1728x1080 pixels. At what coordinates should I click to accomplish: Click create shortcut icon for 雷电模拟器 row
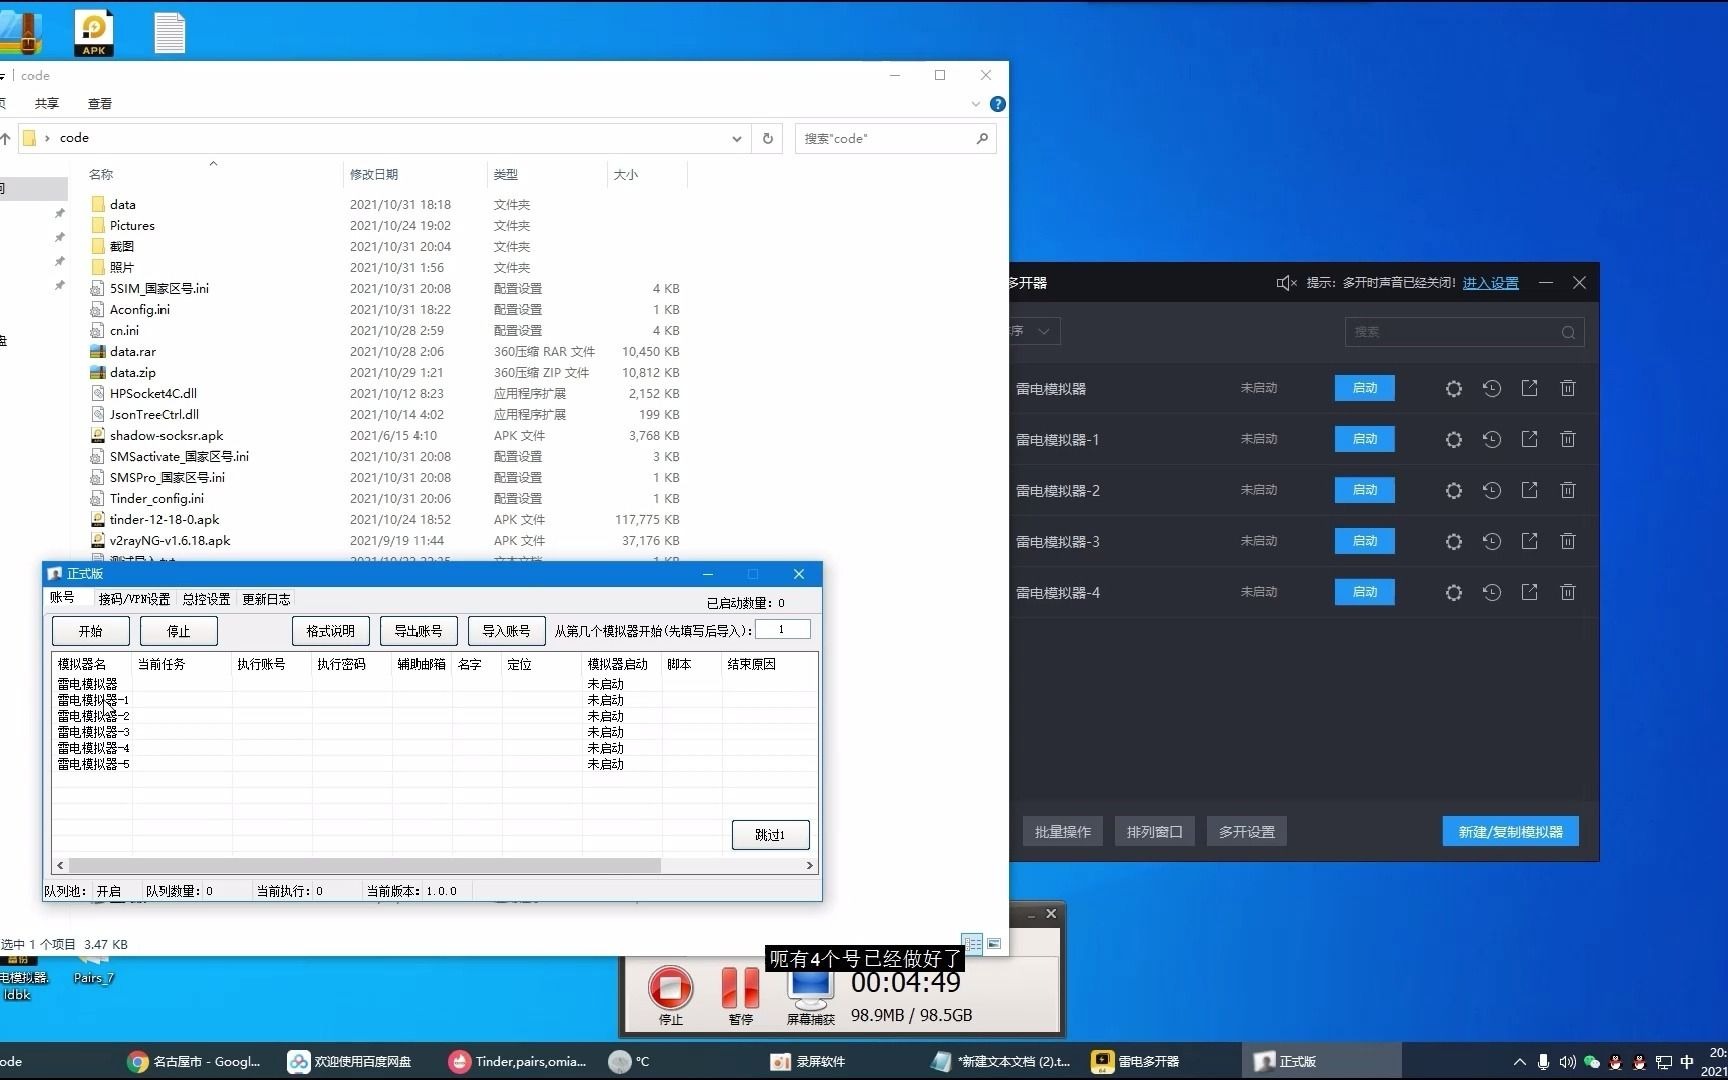tap(1530, 388)
